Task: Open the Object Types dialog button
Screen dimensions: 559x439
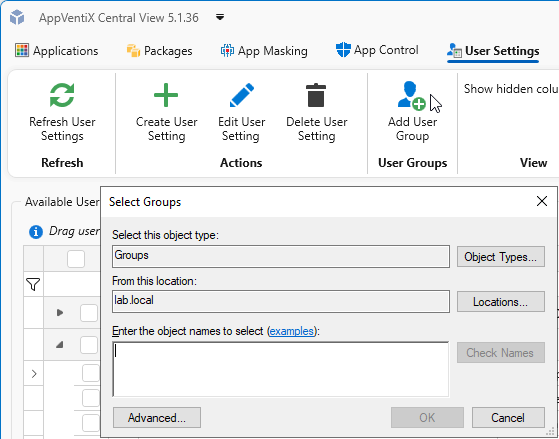Action: click(501, 257)
